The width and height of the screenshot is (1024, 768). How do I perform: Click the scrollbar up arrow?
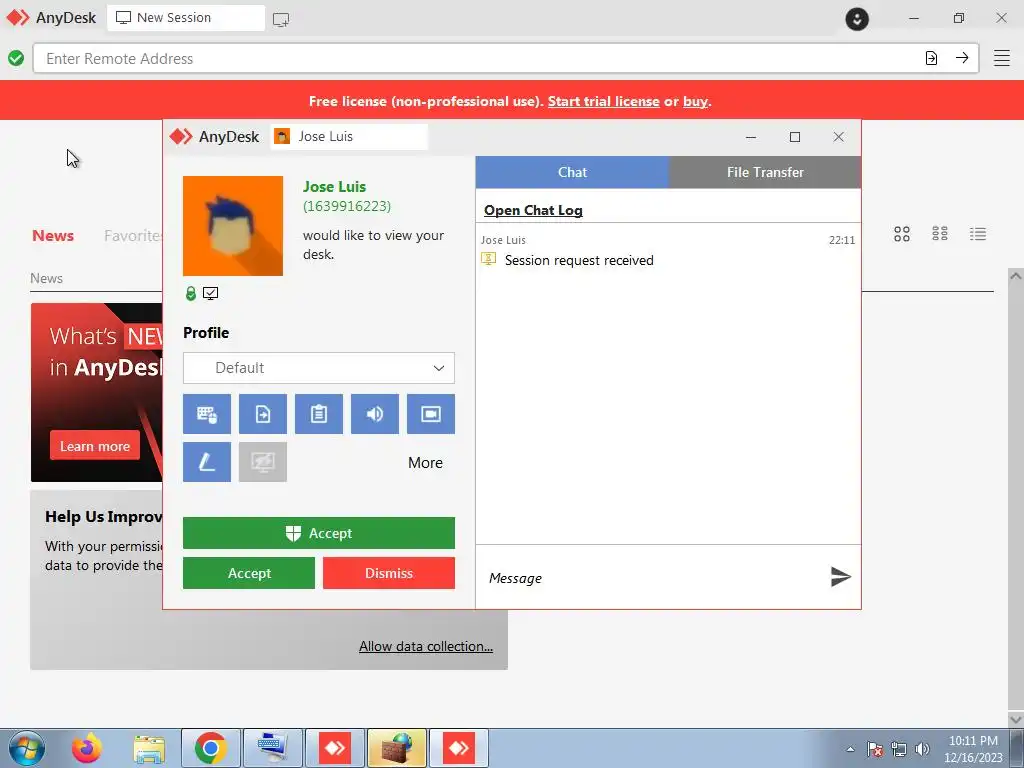1016,276
